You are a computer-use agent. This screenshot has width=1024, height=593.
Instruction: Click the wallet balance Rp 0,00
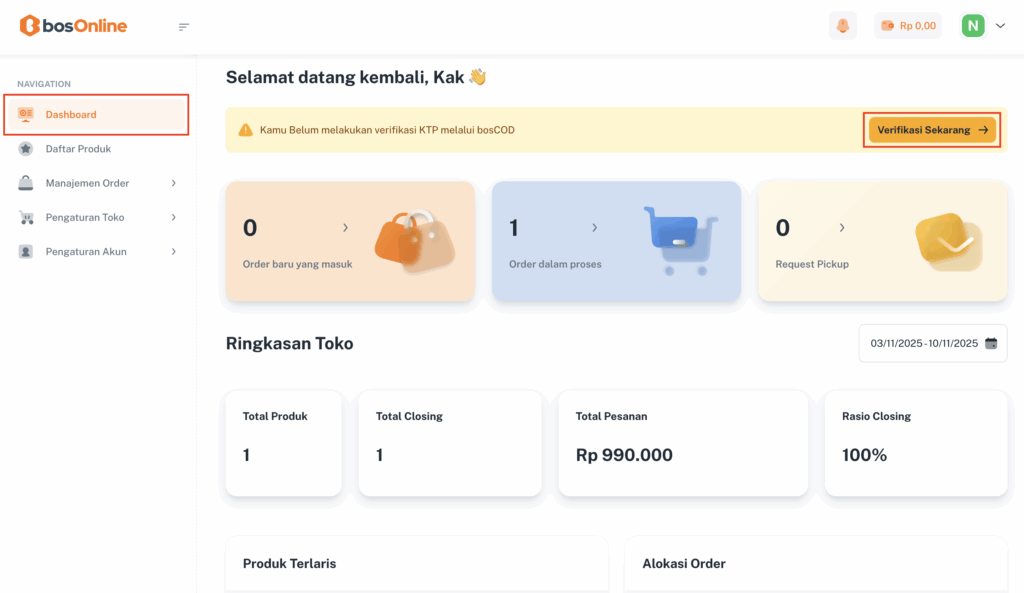coord(908,26)
